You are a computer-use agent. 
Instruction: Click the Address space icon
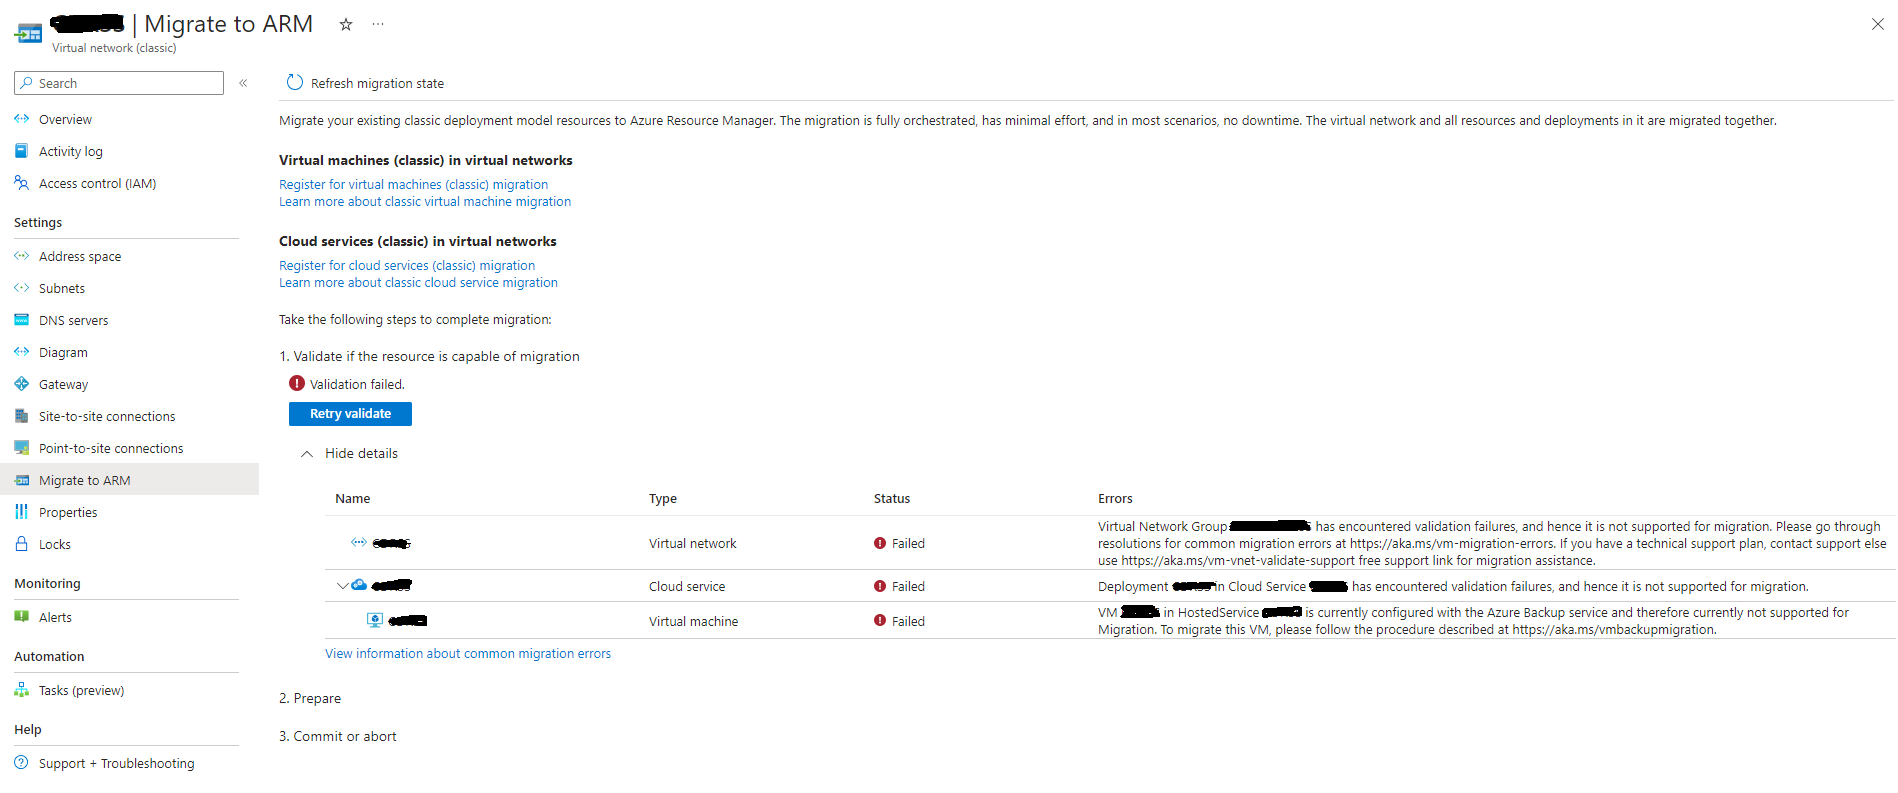[x=22, y=256]
